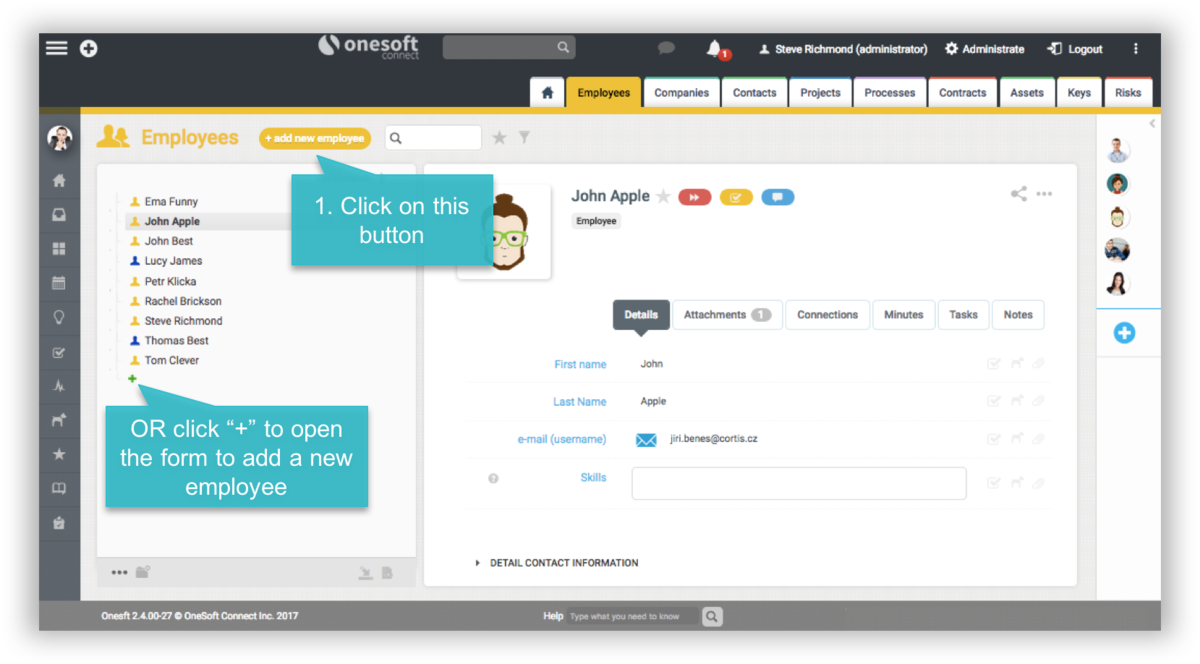Open the lightbulb icon in left sidebar
The height and width of the screenshot is (664, 1200).
point(59,317)
